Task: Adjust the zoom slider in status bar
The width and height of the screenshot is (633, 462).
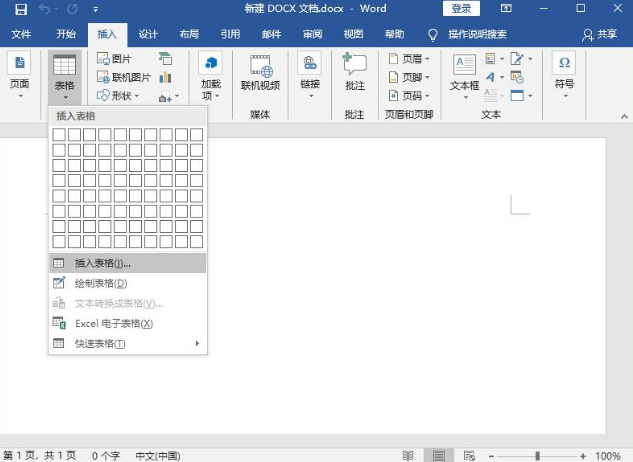Action: click(538, 455)
